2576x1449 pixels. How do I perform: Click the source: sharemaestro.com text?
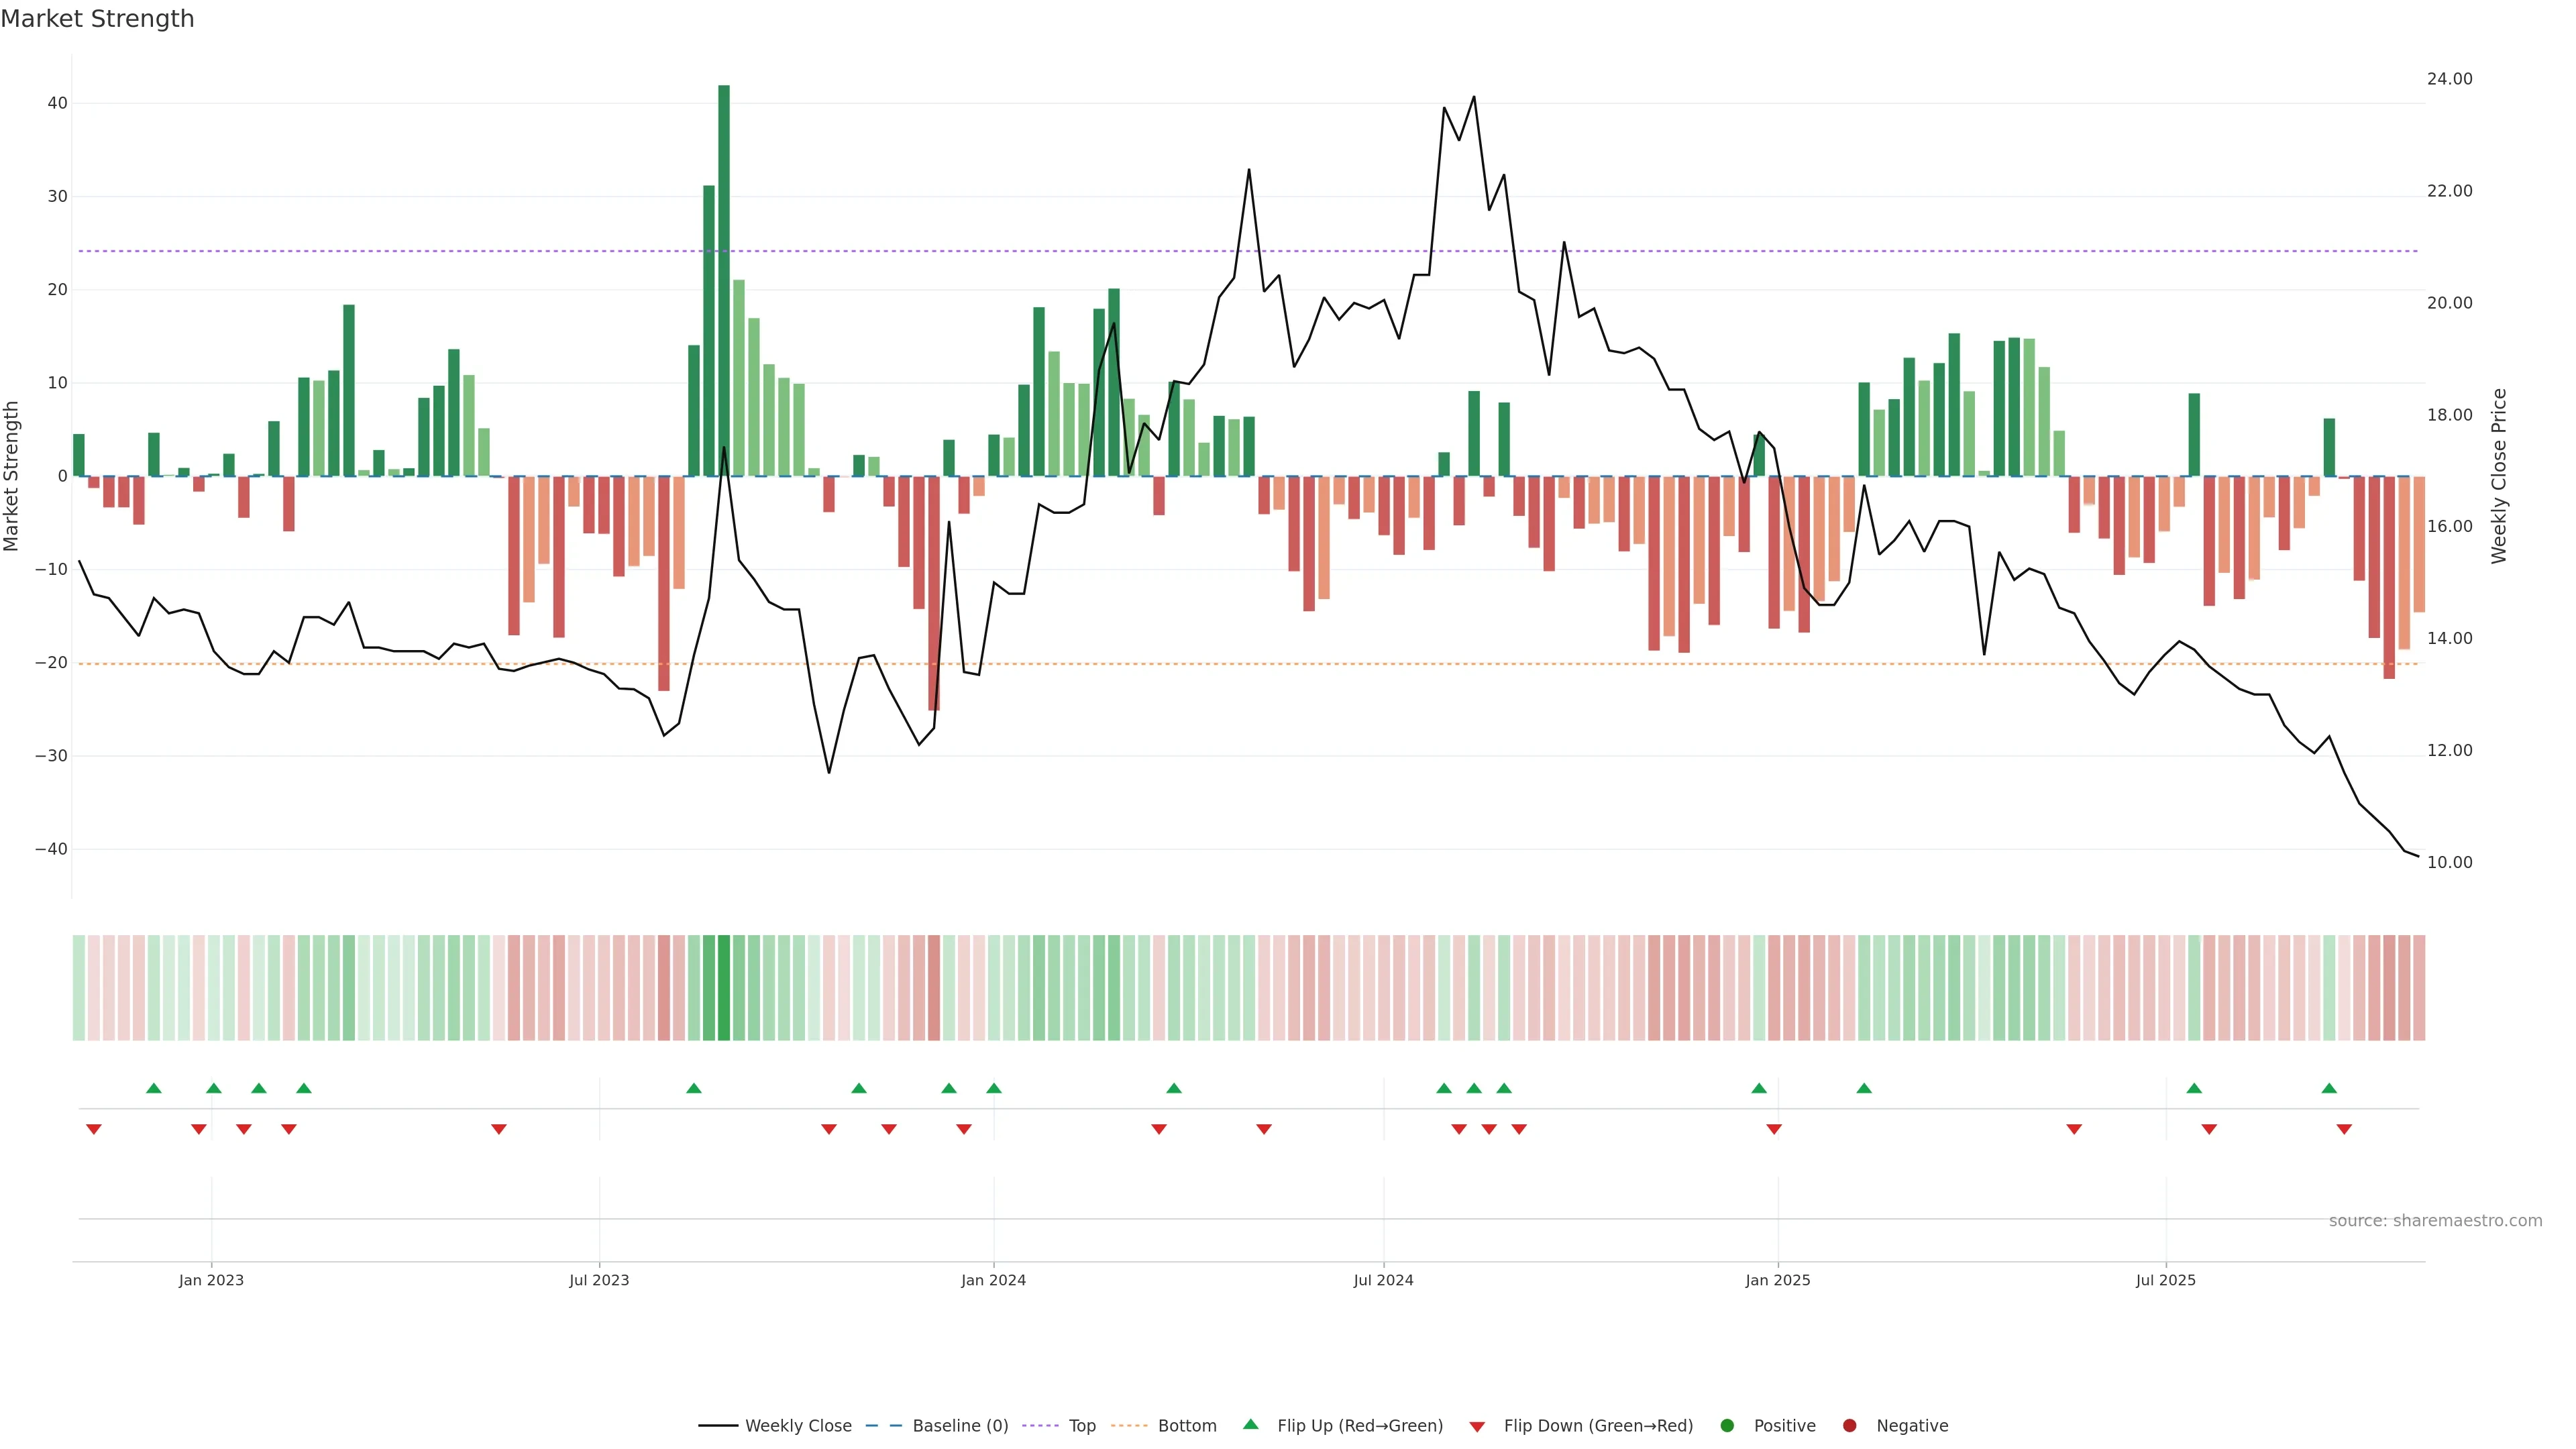[2435, 1220]
